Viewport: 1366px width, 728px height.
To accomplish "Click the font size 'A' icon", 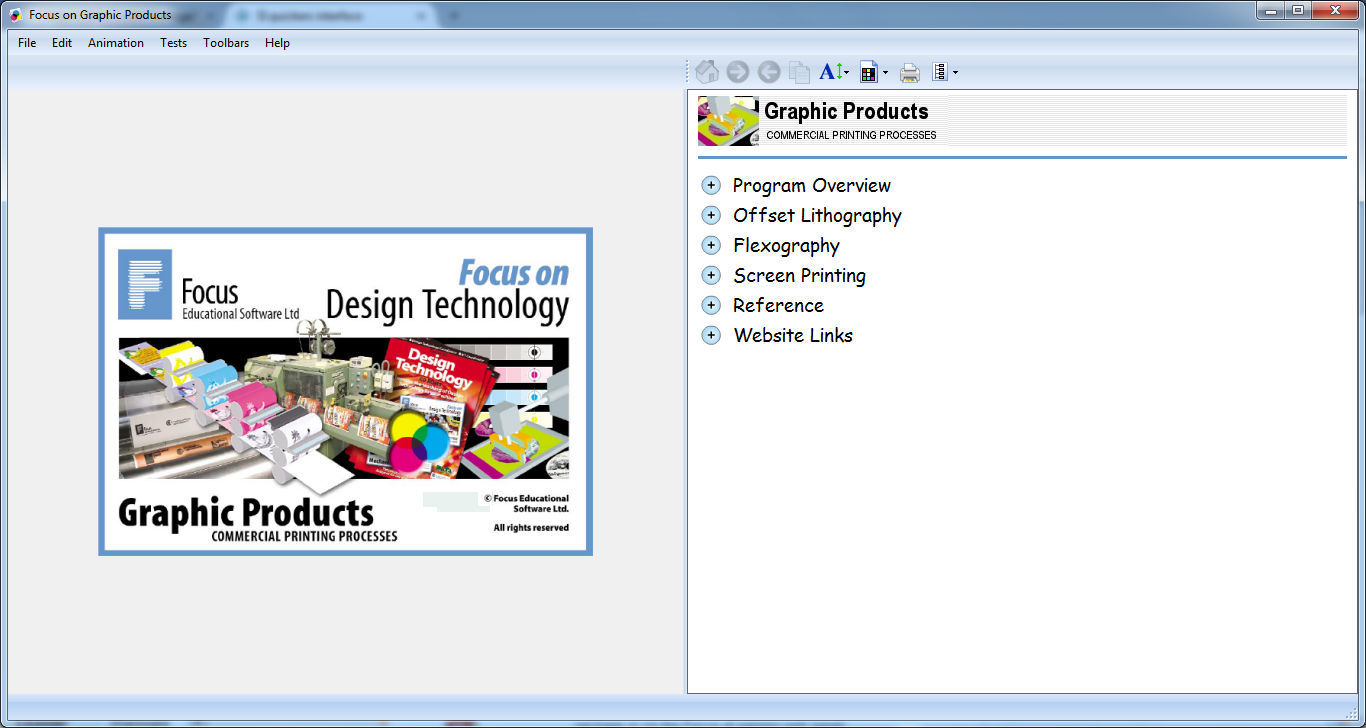I will tap(830, 72).
